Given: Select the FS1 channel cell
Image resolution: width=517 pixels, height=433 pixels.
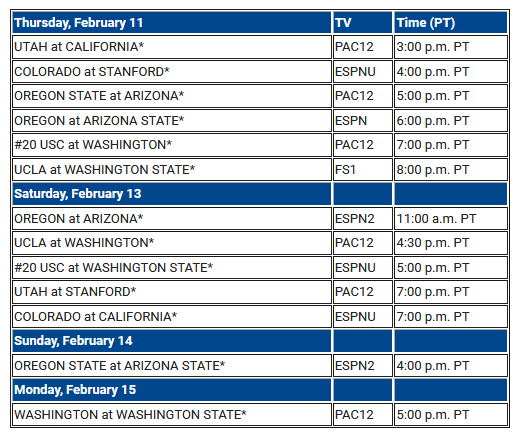Looking at the screenshot, I should point(363,170).
